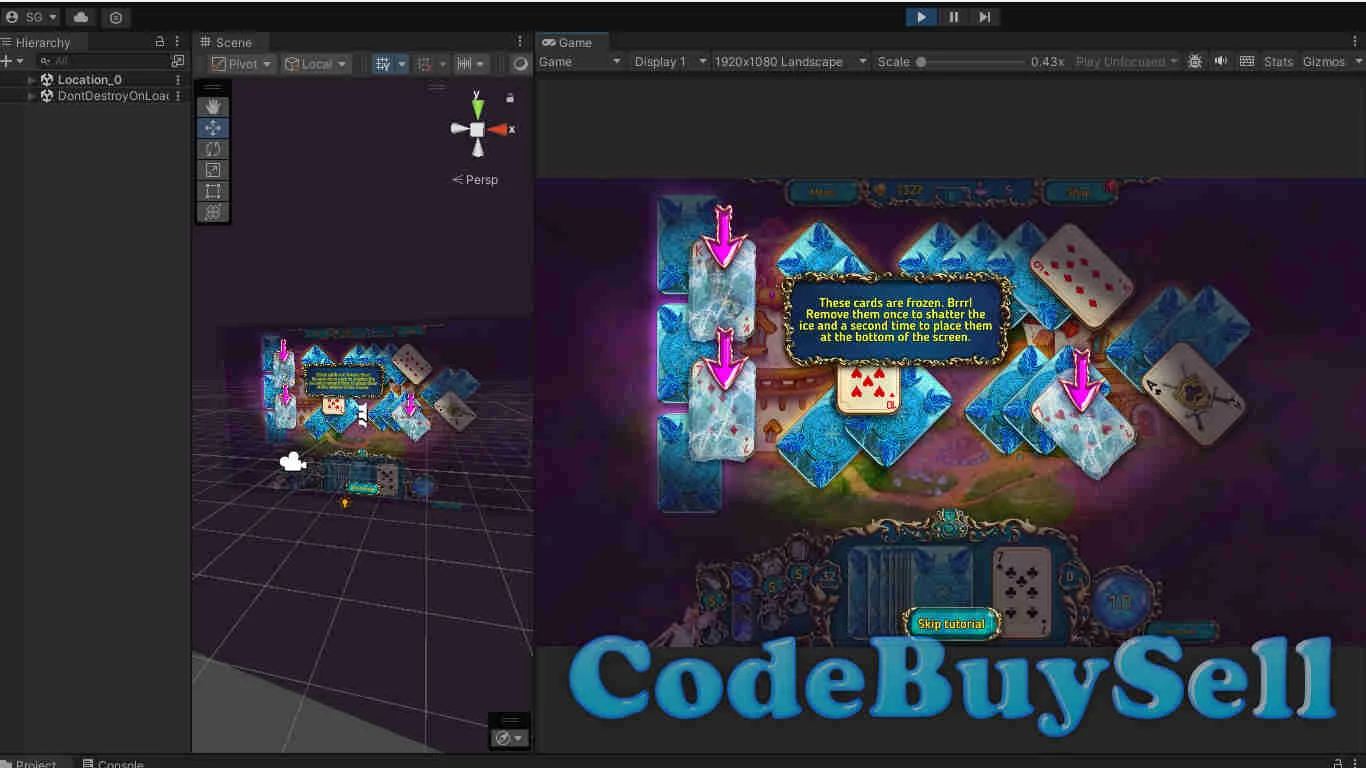Toggle Play mode
The height and width of the screenshot is (768, 1366).
point(921,17)
